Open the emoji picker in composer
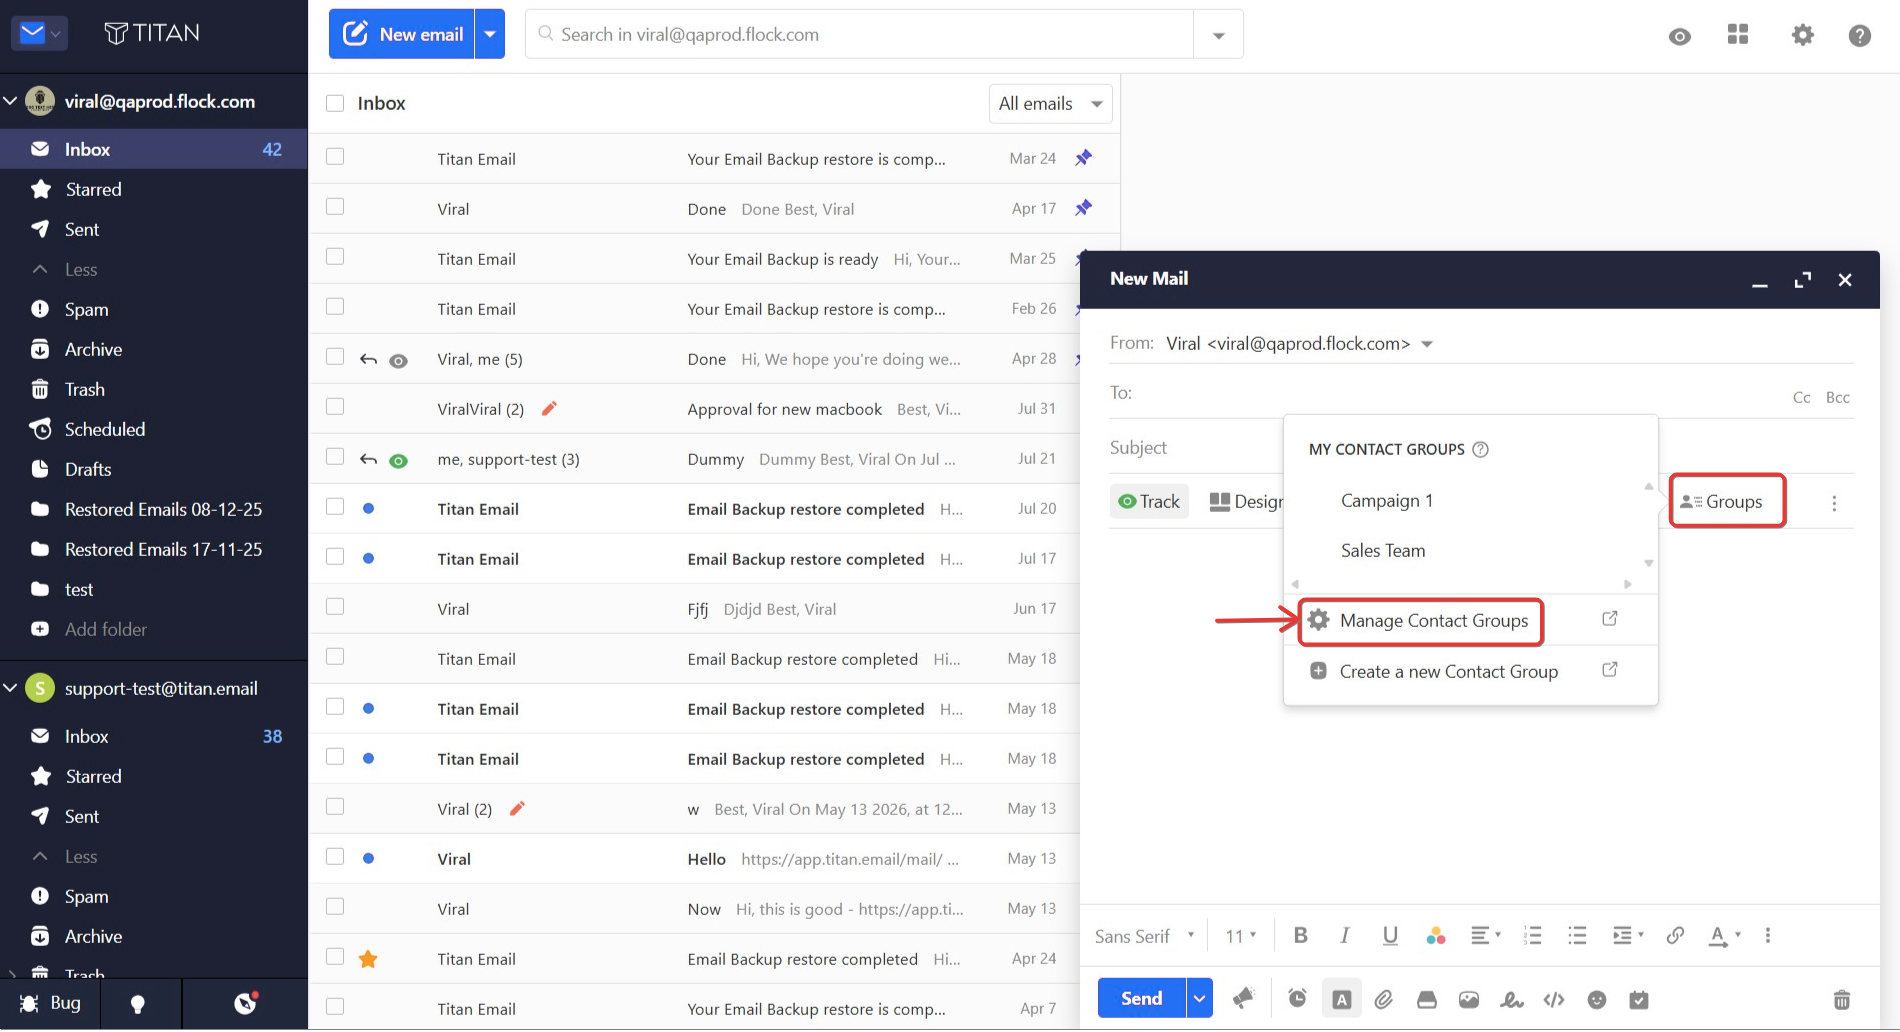The height and width of the screenshot is (1032, 1900). tap(1597, 999)
